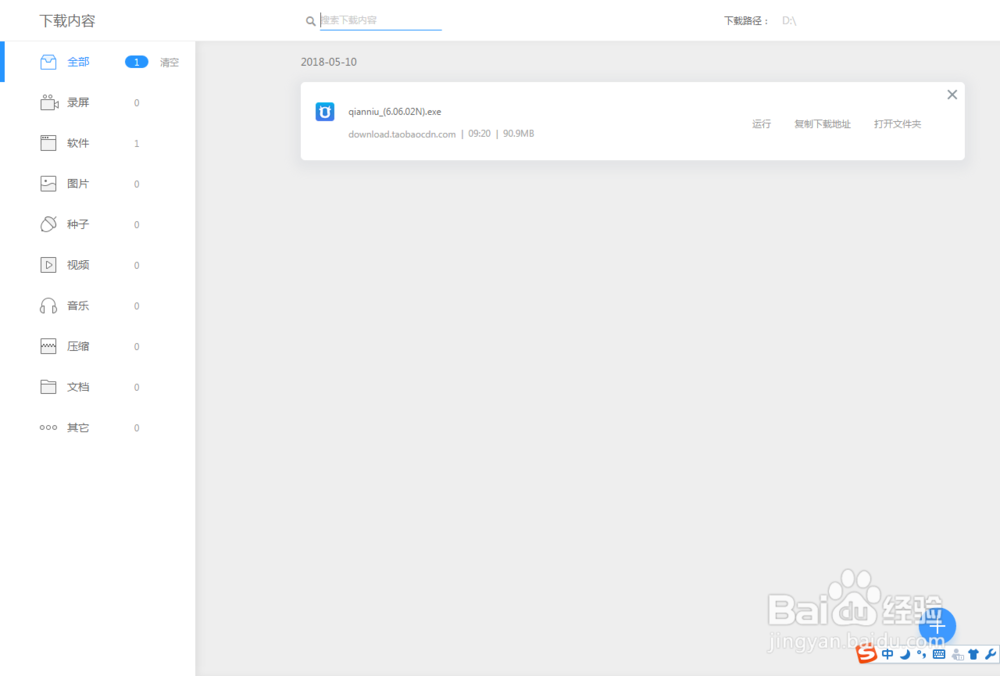
Task: Select the 视频 category label
Action: pyautogui.click(x=78, y=265)
